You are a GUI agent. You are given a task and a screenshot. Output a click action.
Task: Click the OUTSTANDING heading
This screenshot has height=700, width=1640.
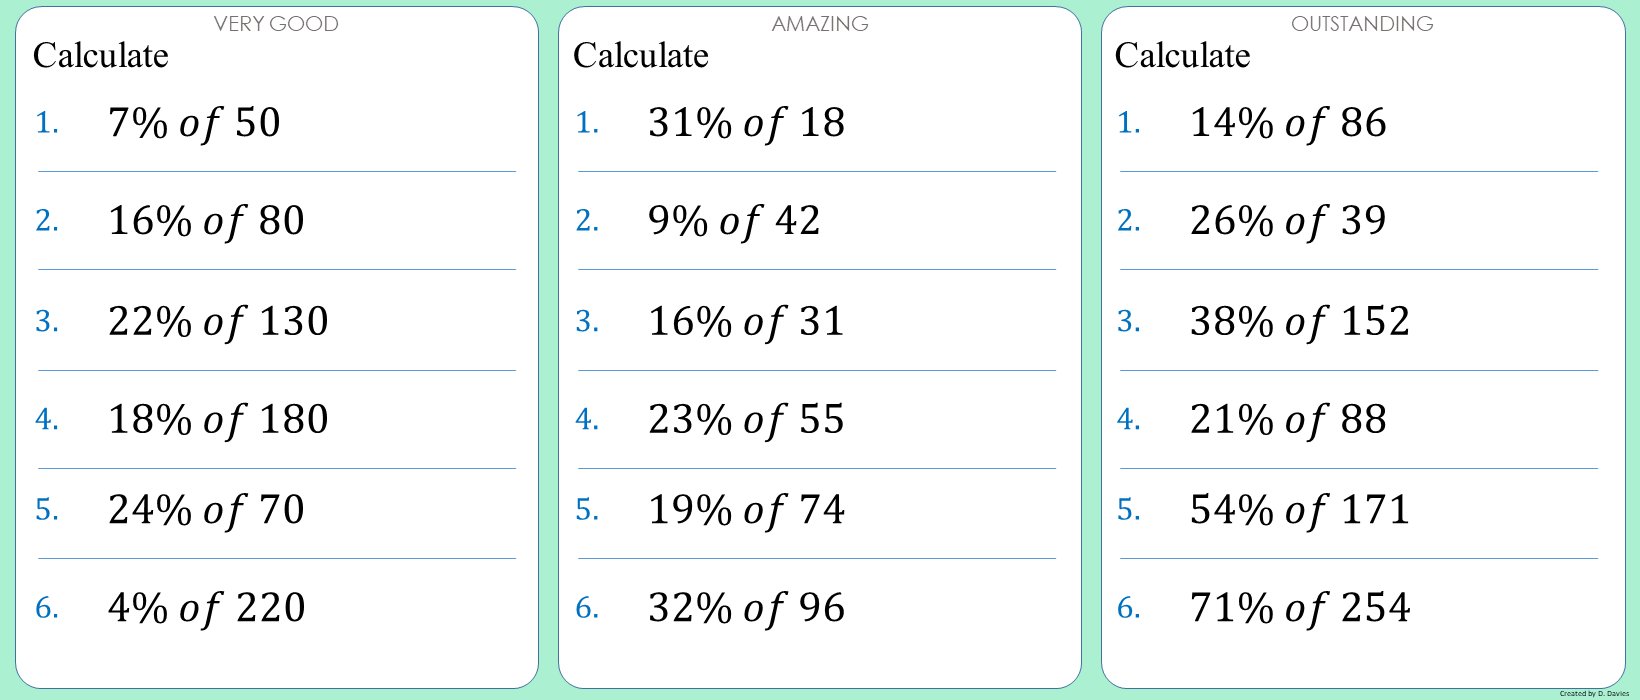pos(1362,24)
